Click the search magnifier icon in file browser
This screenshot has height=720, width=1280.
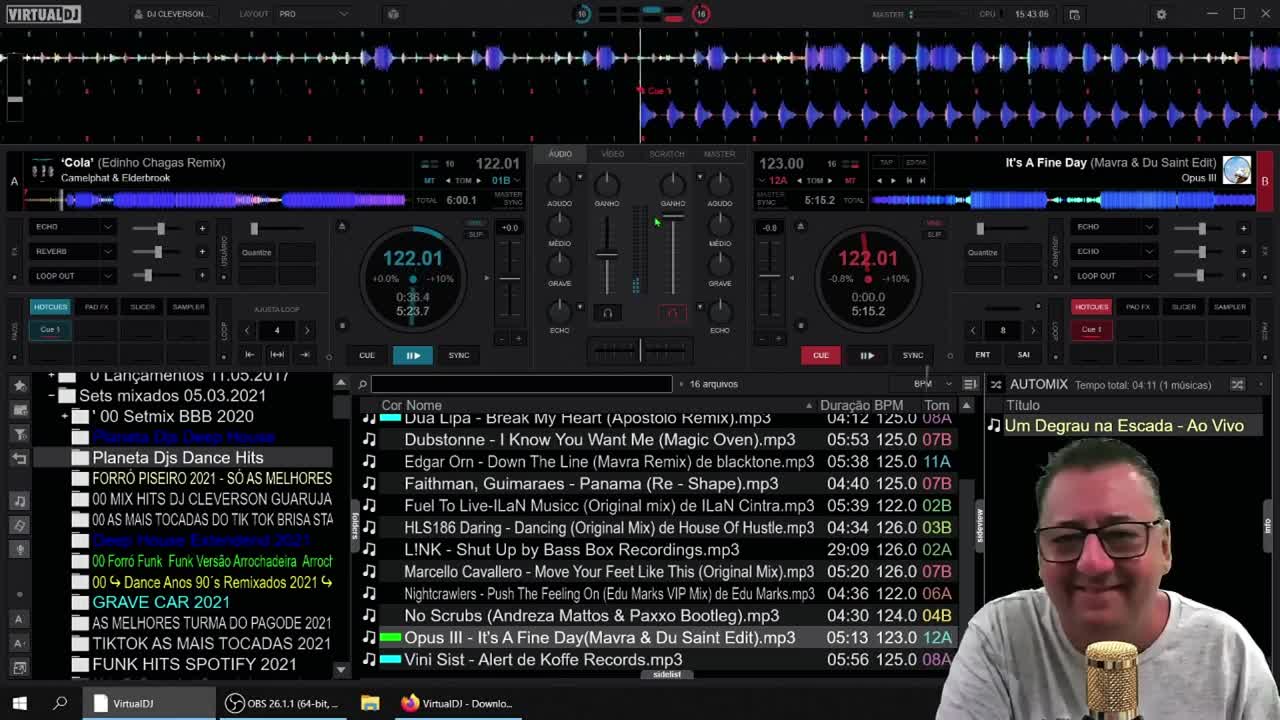[x=362, y=384]
